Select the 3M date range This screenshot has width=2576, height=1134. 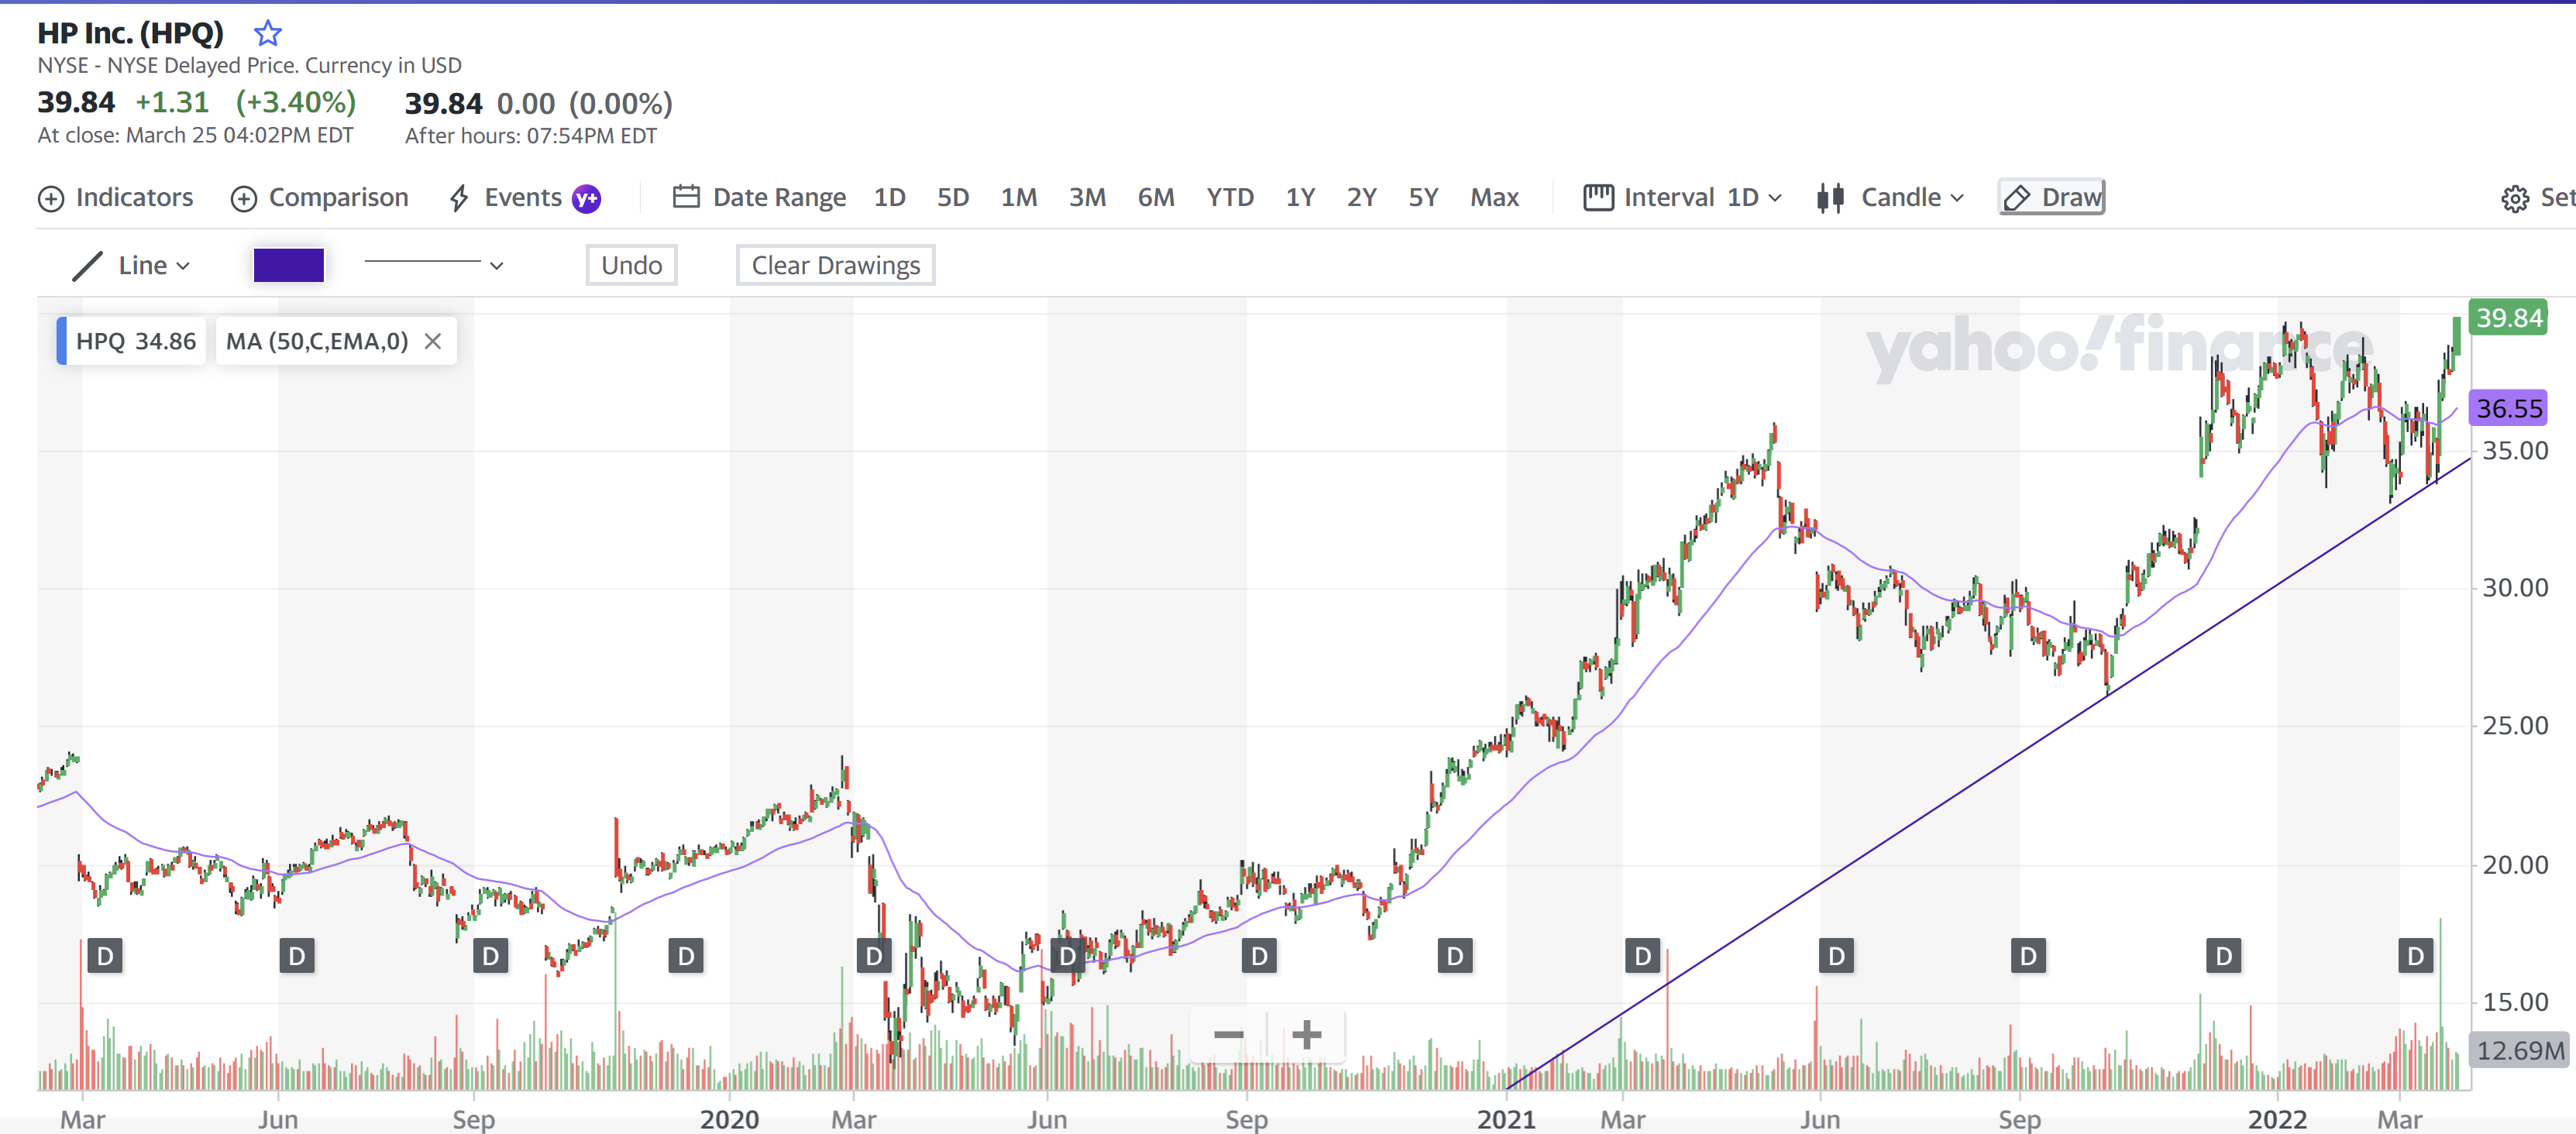(x=1087, y=198)
